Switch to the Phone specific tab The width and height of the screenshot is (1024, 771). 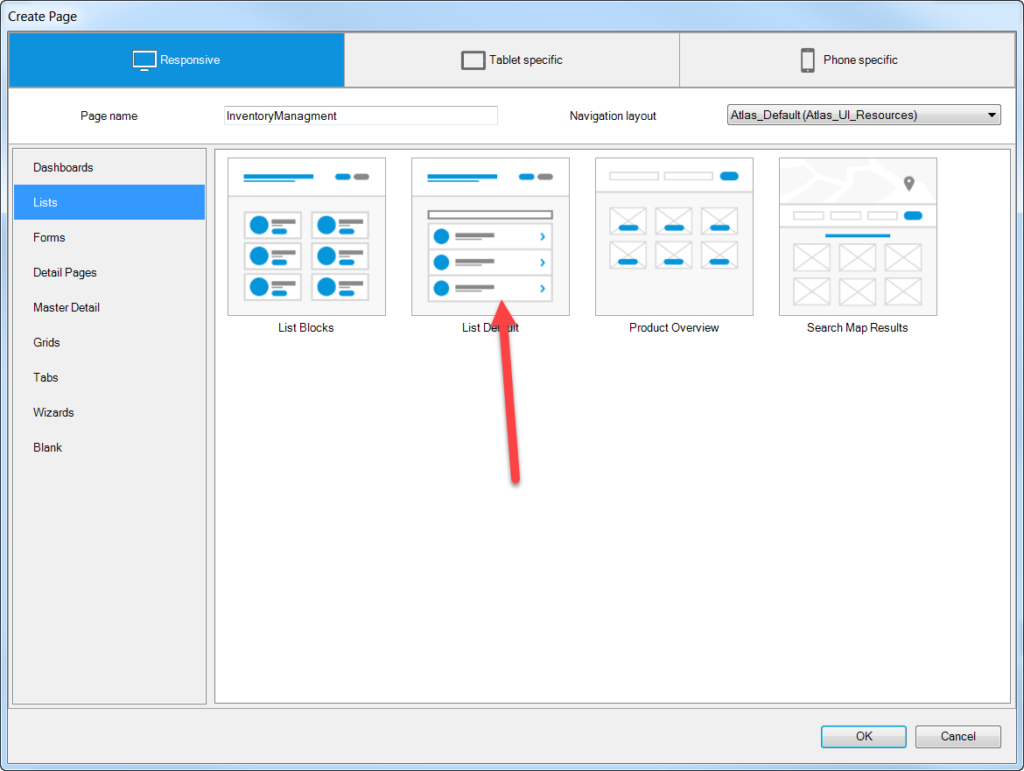point(847,60)
